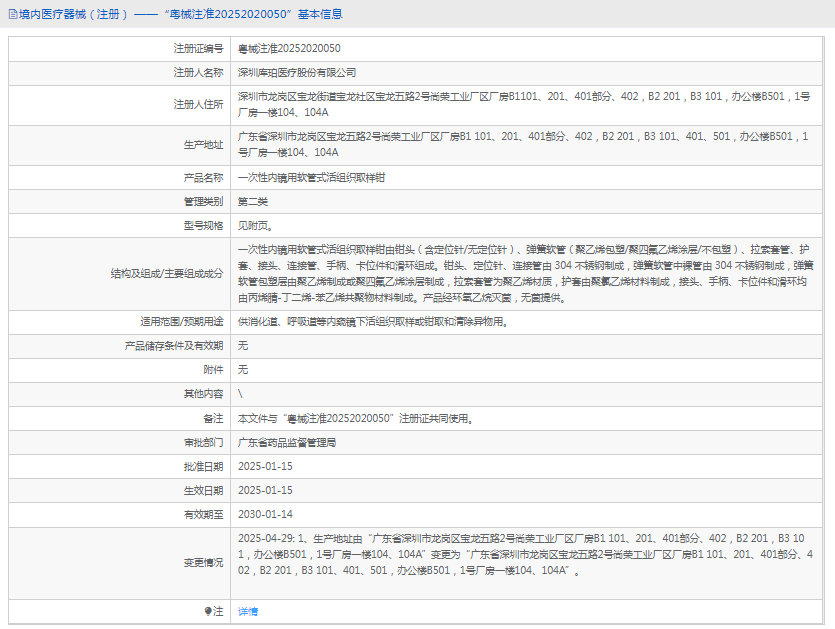
Task: Click the bullet icon next to 注
Action: pos(208,611)
